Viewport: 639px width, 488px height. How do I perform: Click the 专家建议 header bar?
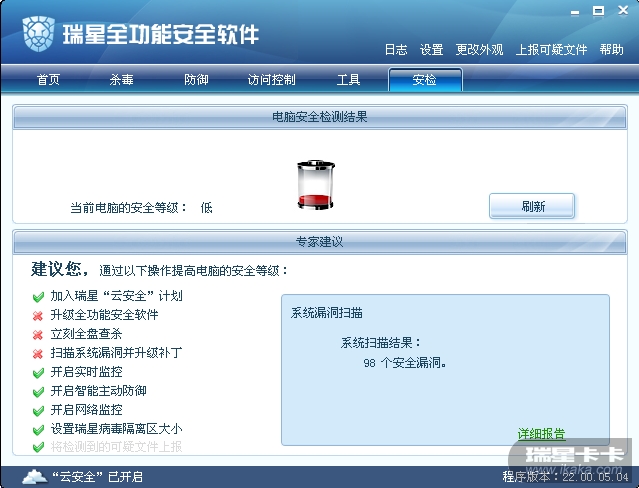tap(320, 242)
